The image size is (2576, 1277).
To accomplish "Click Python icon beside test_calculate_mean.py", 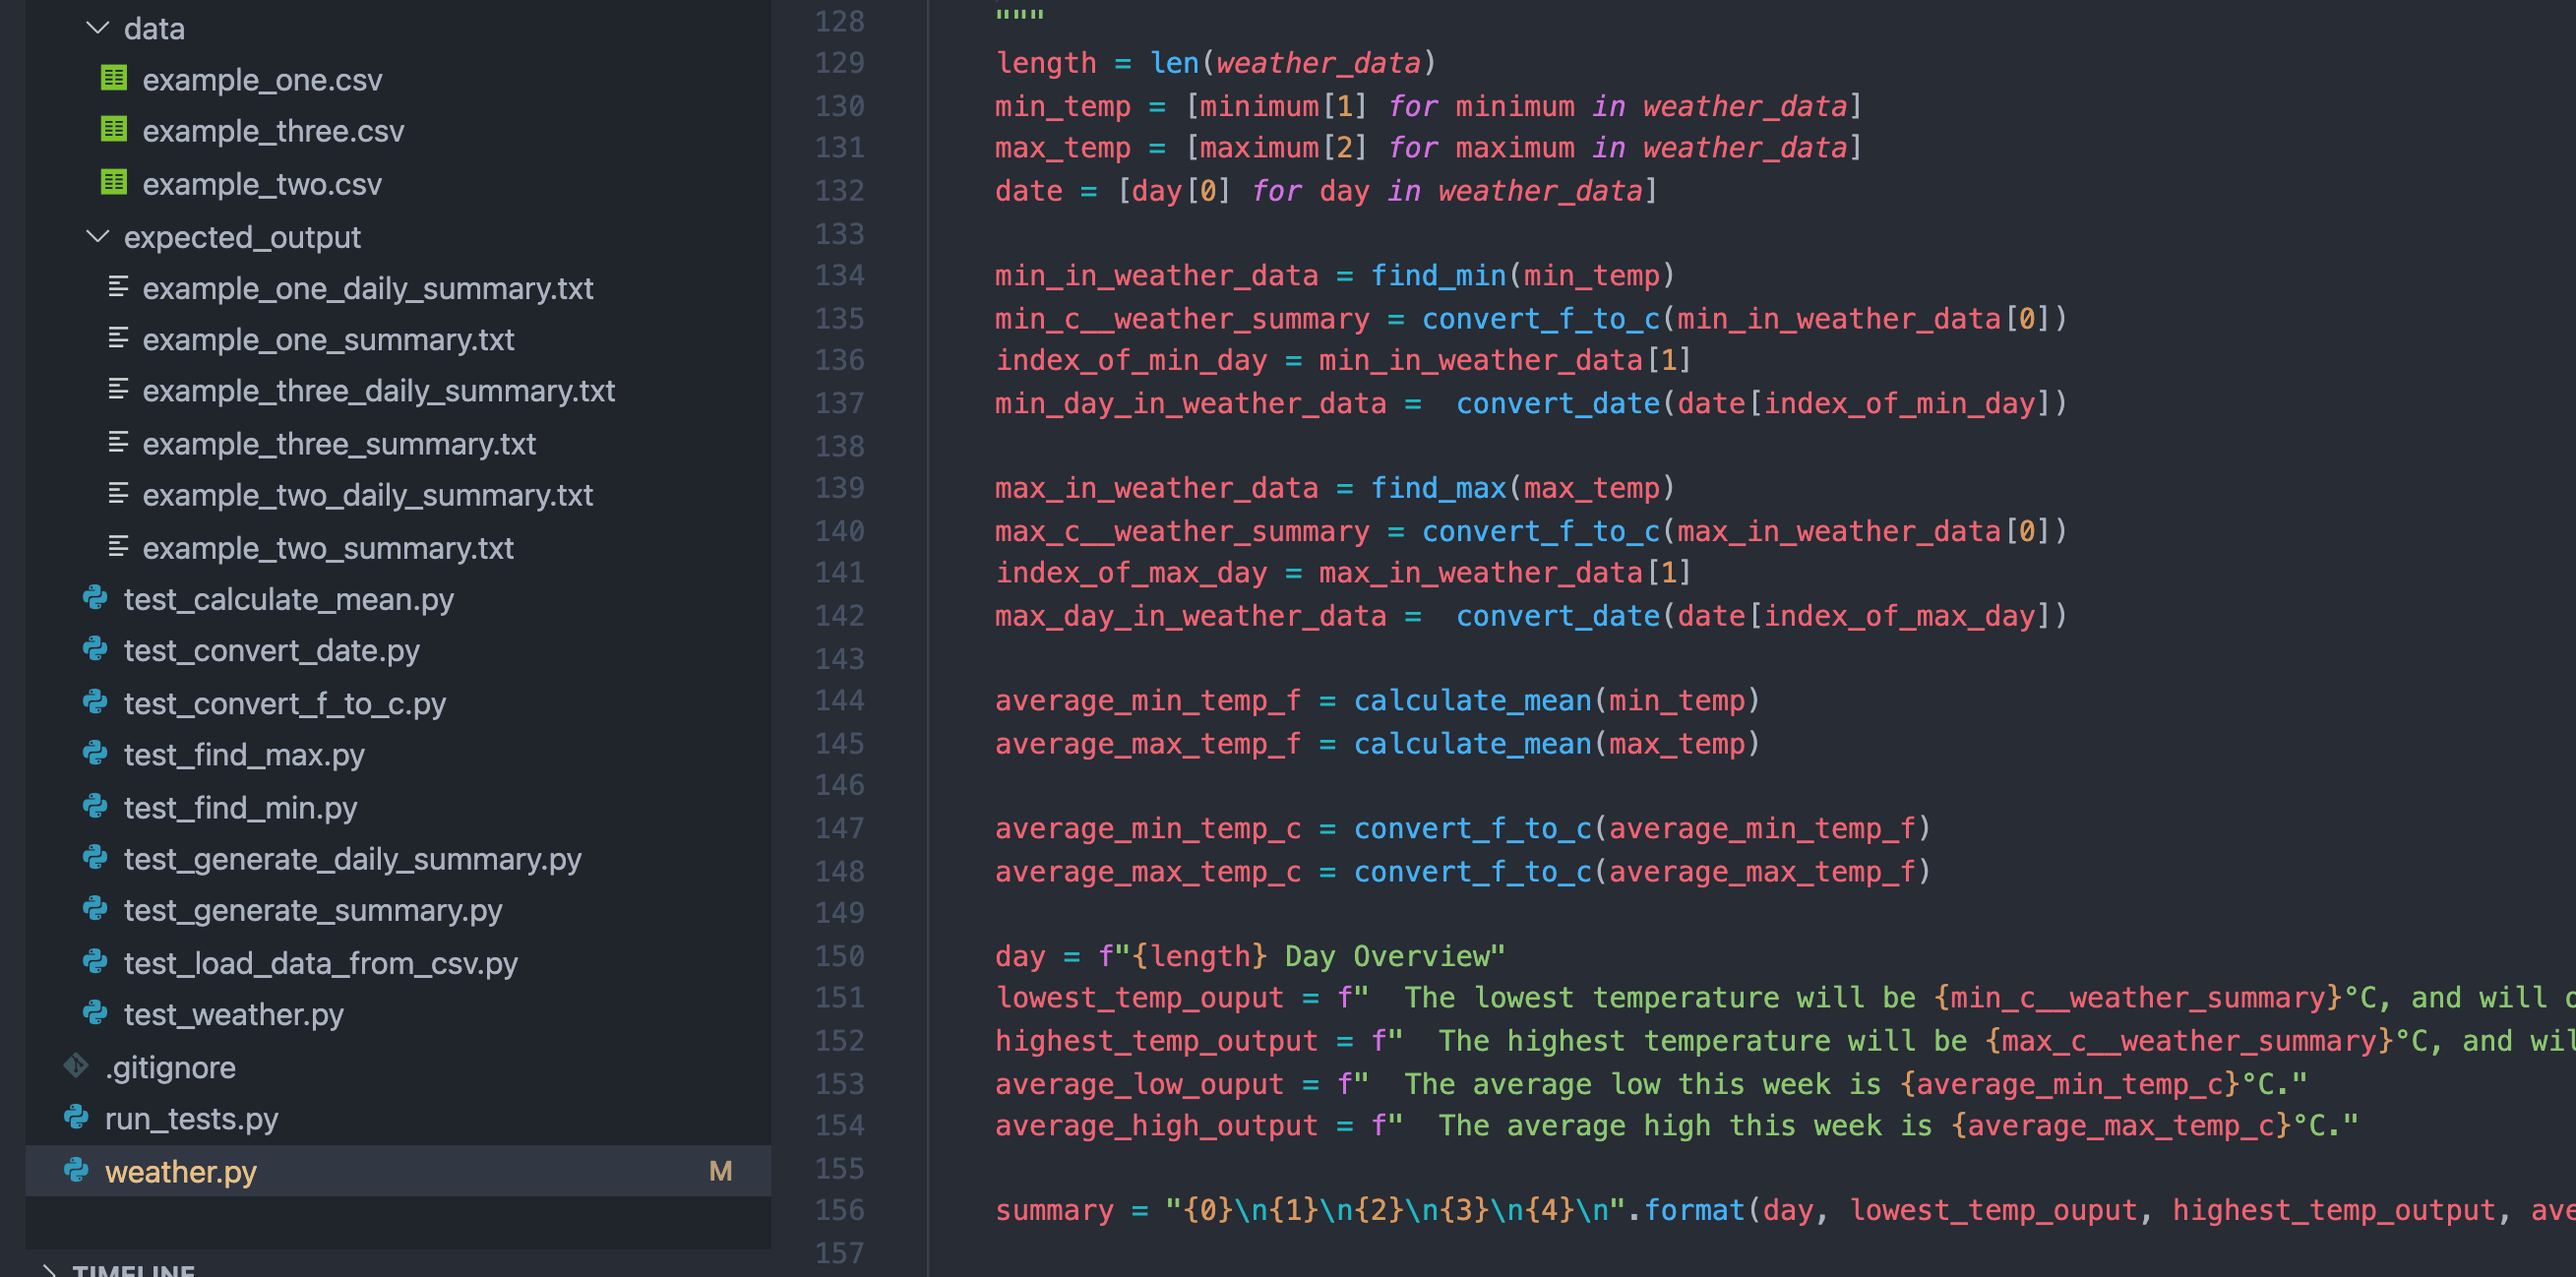I will coord(95,598).
